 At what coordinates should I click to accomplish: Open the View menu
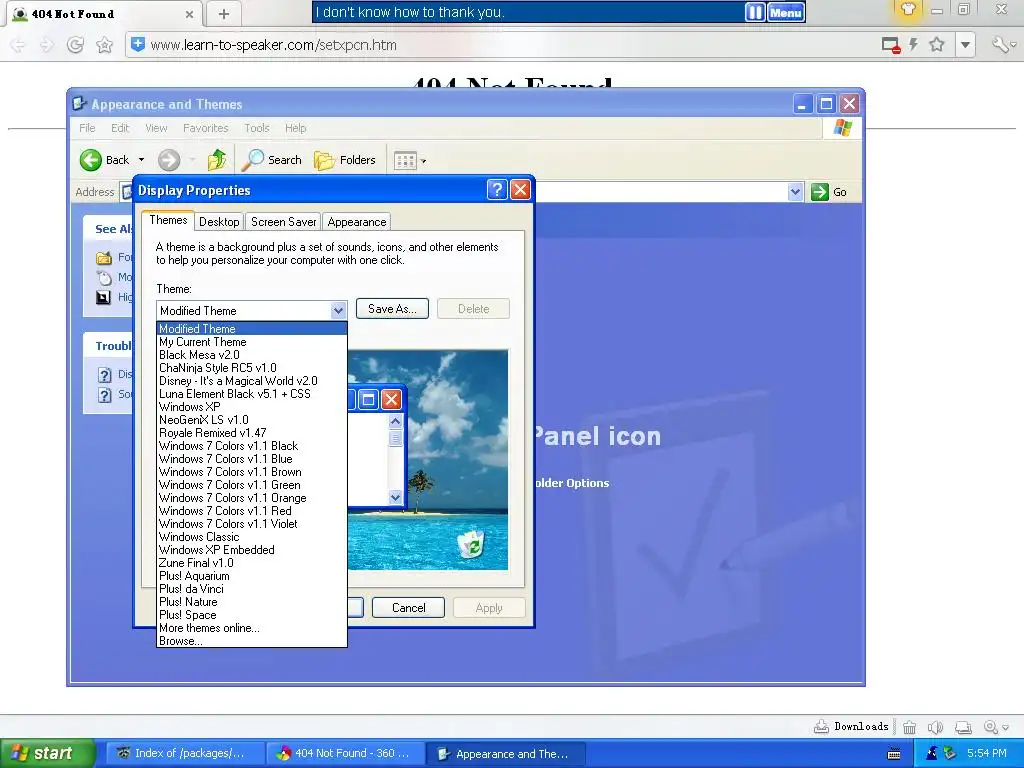tap(156, 128)
